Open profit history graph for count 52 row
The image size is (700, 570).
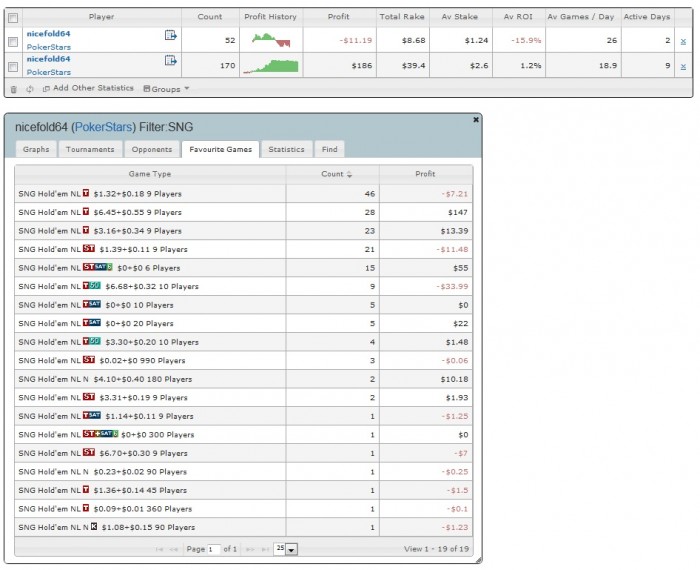[x=271, y=40]
